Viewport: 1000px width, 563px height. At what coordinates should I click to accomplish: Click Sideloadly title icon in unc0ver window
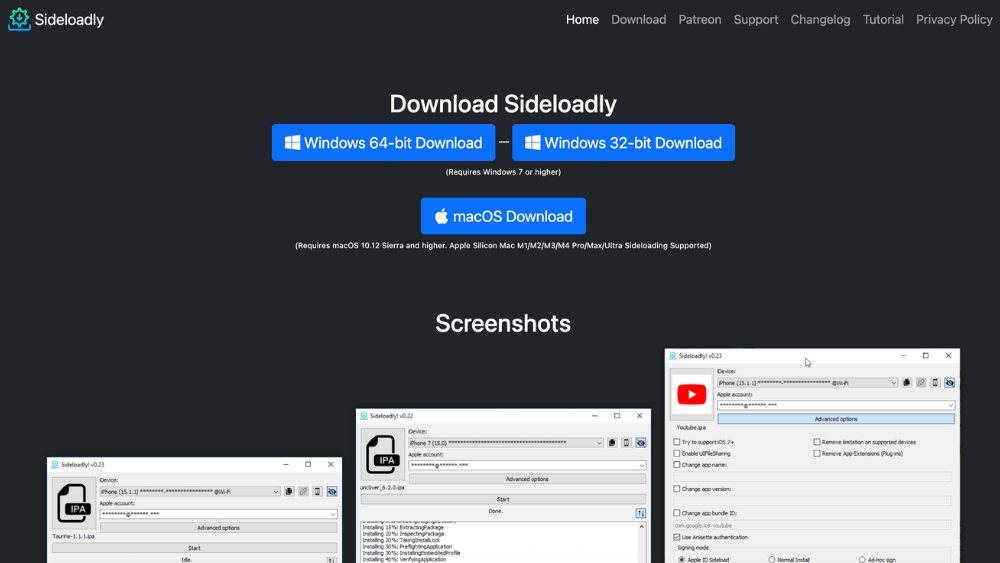pyautogui.click(x=364, y=416)
